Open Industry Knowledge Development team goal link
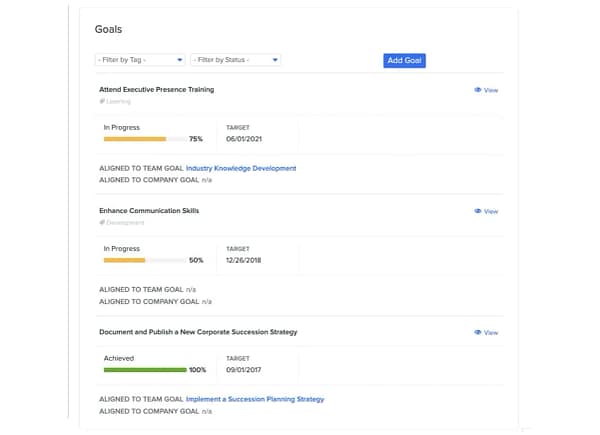Viewport: 600px width, 435px height. pyautogui.click(x=241, y=168)
